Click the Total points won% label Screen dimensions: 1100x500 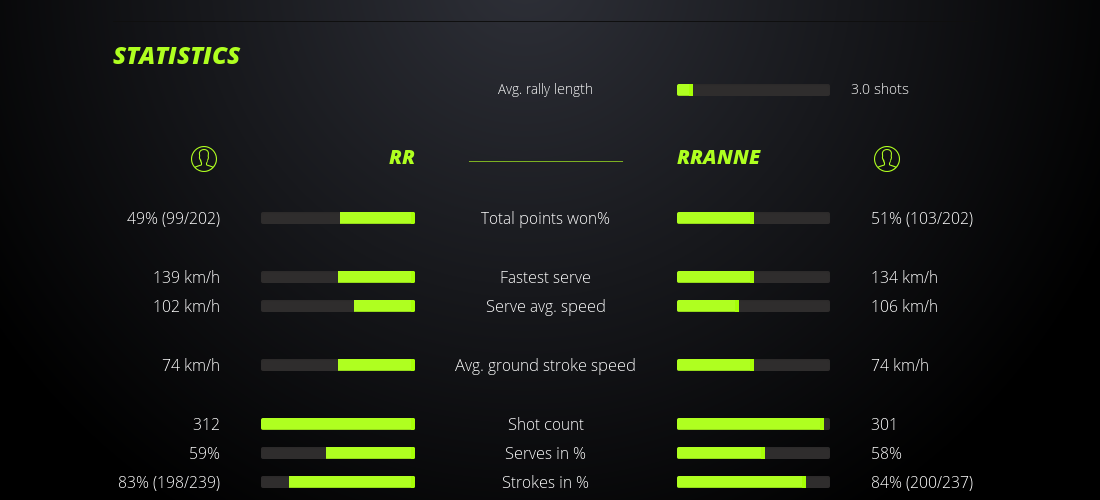pyautogui.click(x=545, y=218)
